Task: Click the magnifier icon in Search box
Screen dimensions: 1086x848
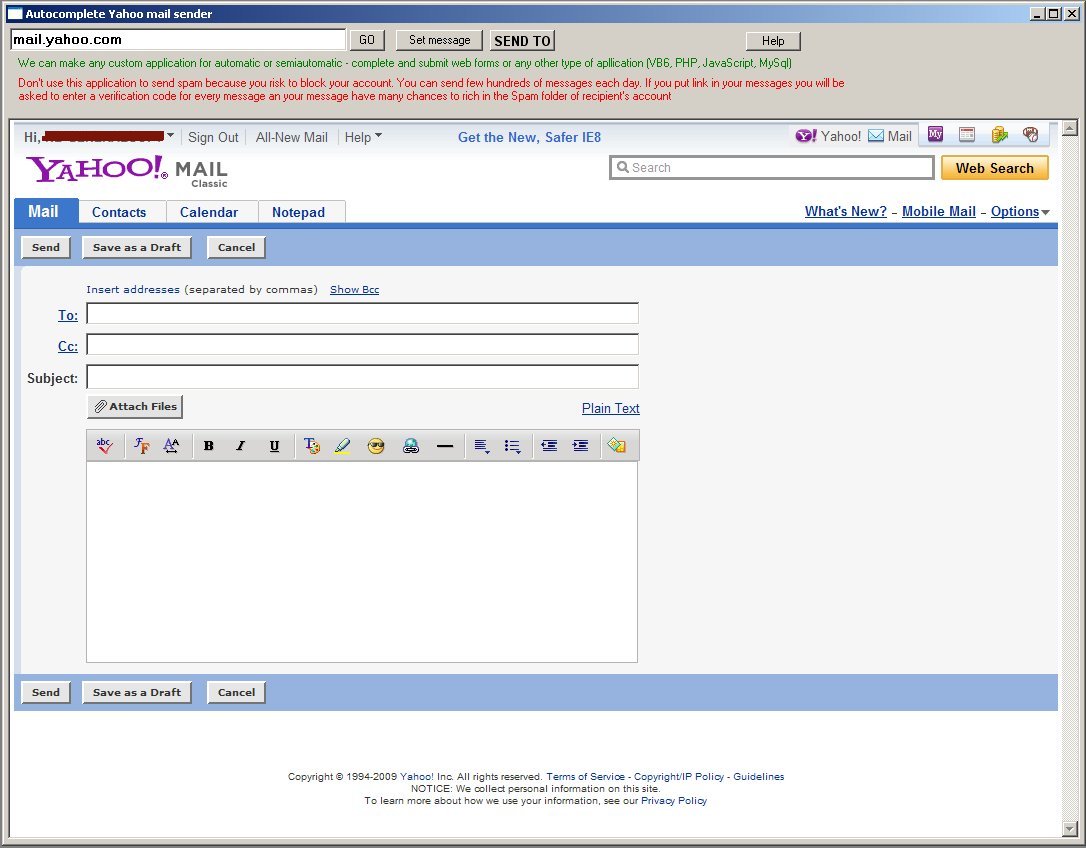Action: pos(623,167)
